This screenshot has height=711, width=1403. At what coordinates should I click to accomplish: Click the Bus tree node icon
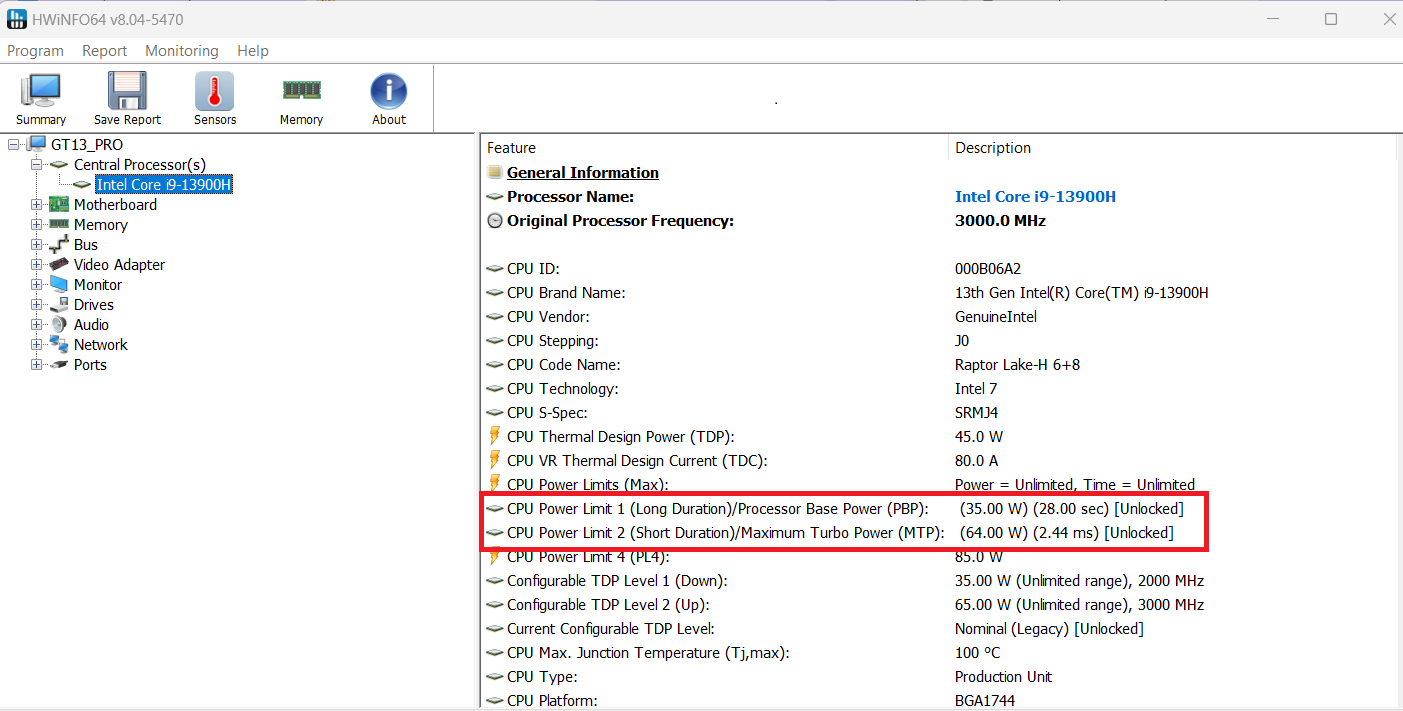point(59,244)
